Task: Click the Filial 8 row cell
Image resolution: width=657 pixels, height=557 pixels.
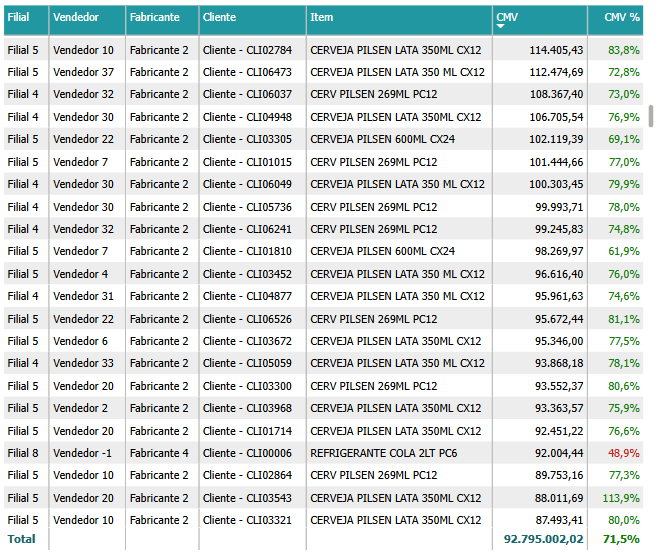Action: [x=23, y=453]
